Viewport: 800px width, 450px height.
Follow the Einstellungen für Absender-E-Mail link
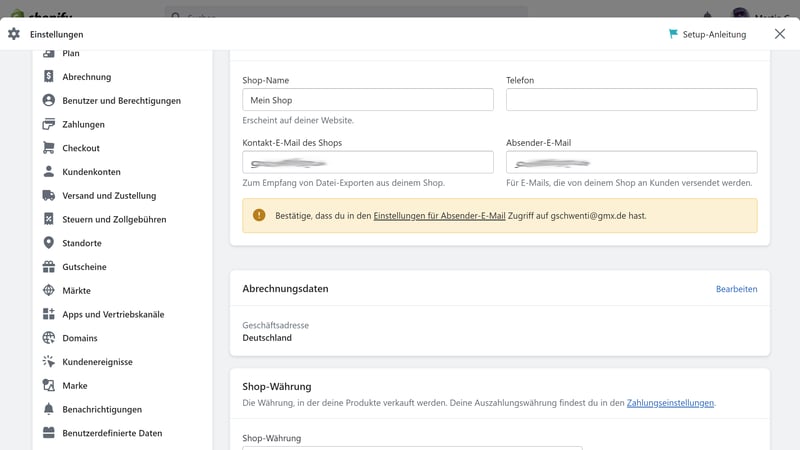pyautogui.click(x=439, y=215)
